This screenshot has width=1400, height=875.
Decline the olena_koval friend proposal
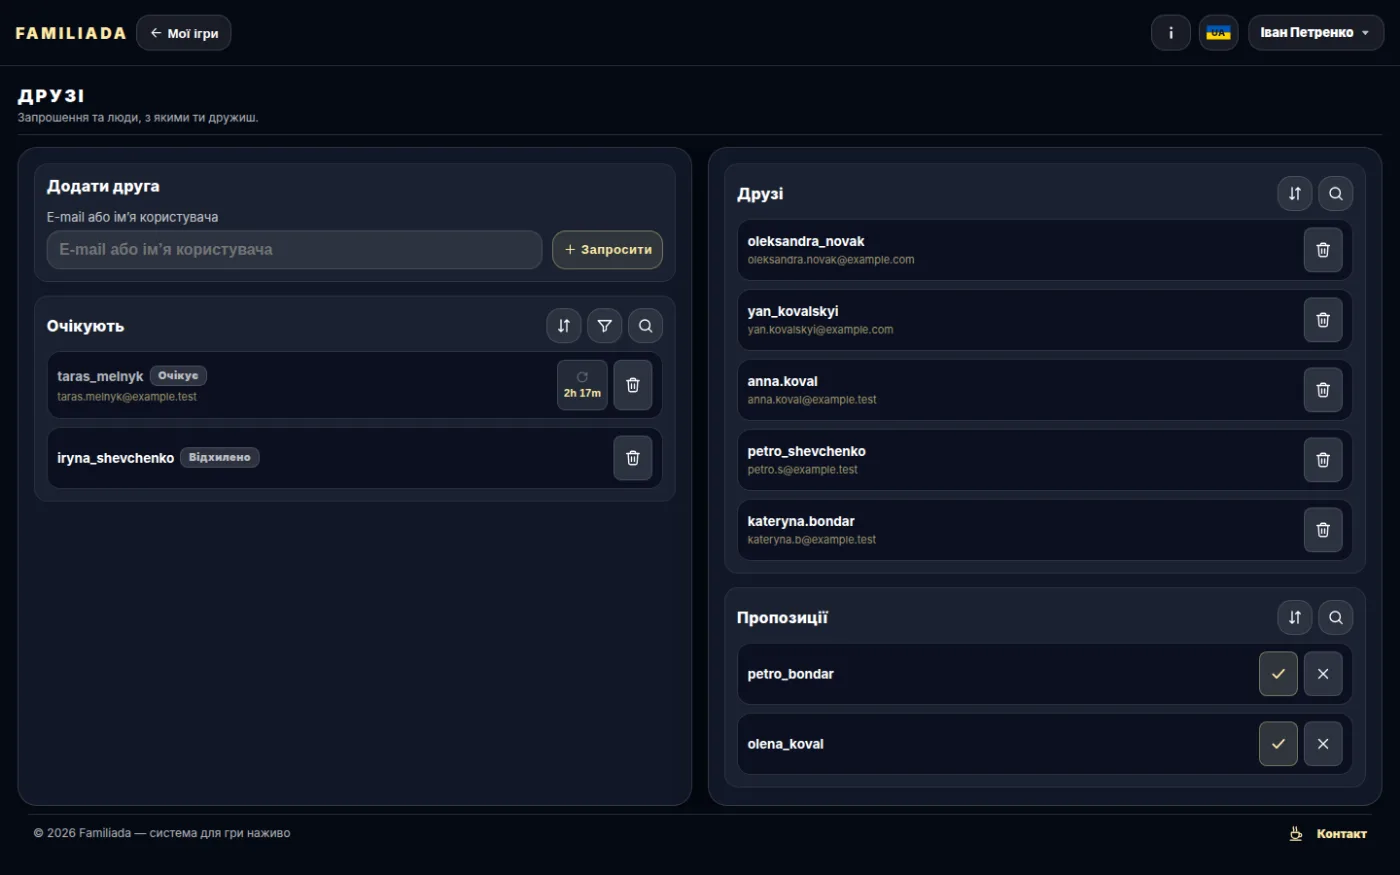click(x=1323, y=744)
